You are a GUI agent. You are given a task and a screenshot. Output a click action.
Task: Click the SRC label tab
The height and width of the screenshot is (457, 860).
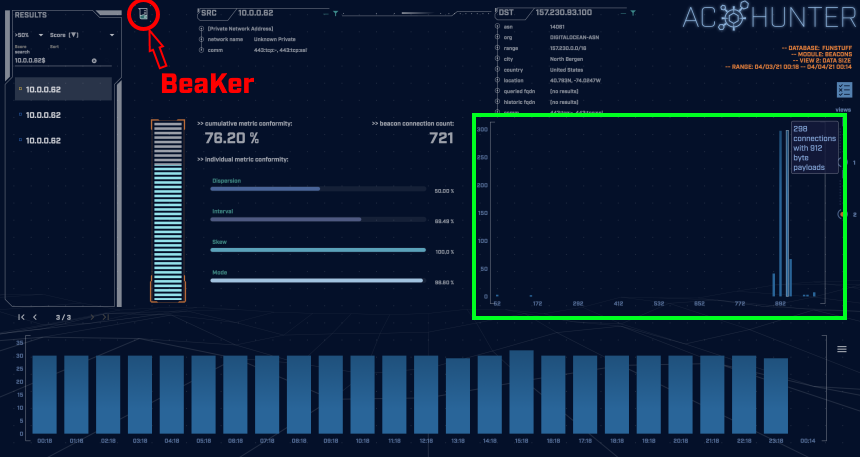[209, 13]
